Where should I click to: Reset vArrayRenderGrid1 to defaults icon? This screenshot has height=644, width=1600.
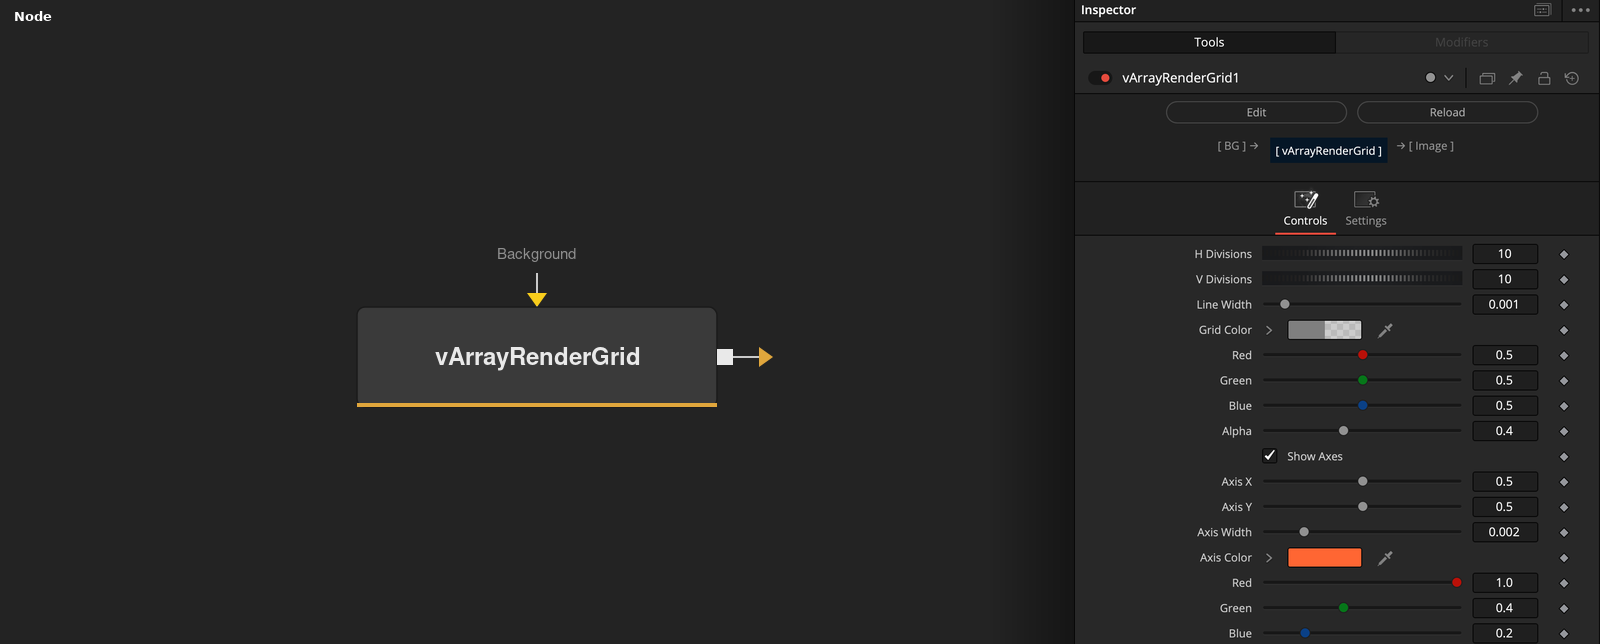(1572, 78)
